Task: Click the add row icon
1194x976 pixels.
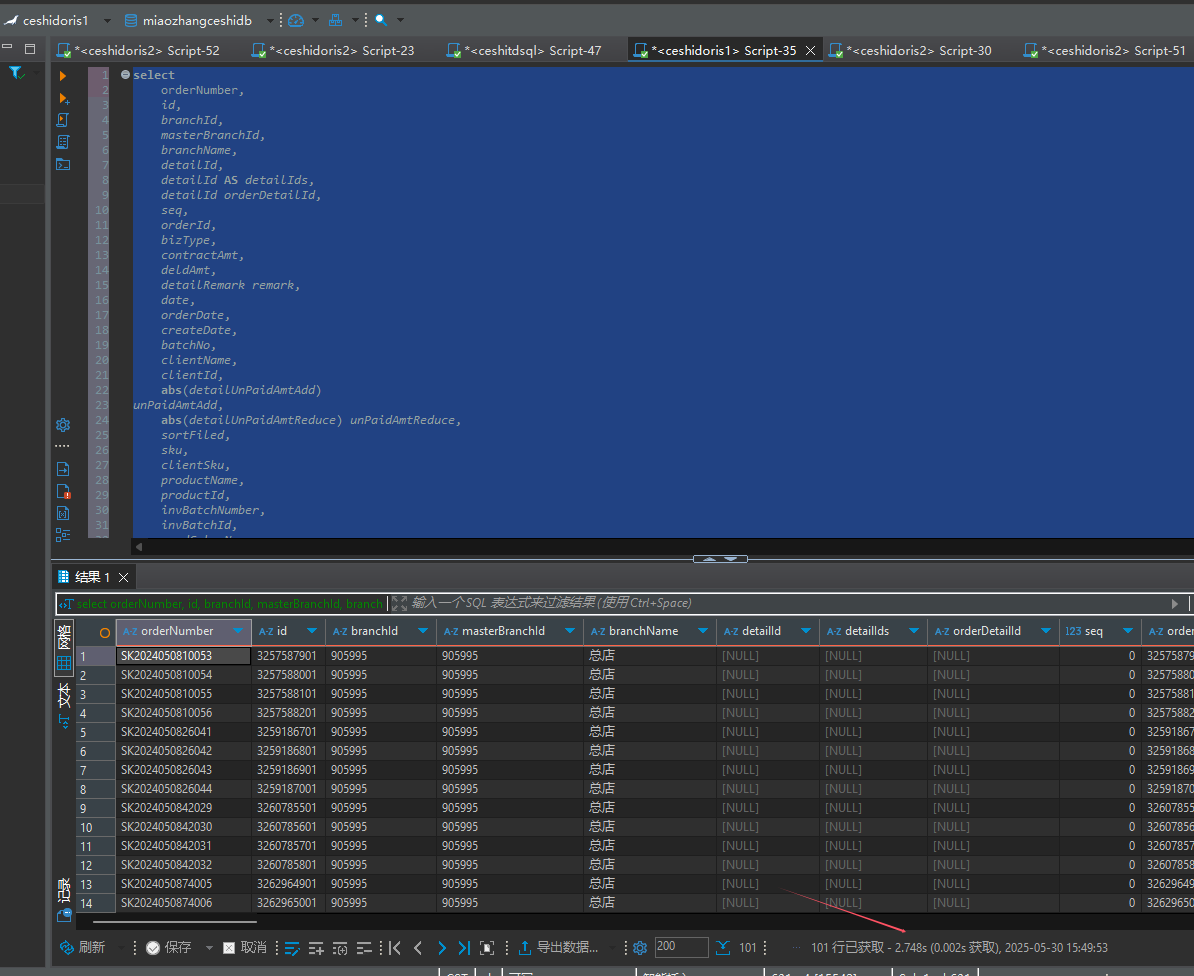Action: pyautogui.click(x=316, y=948)
